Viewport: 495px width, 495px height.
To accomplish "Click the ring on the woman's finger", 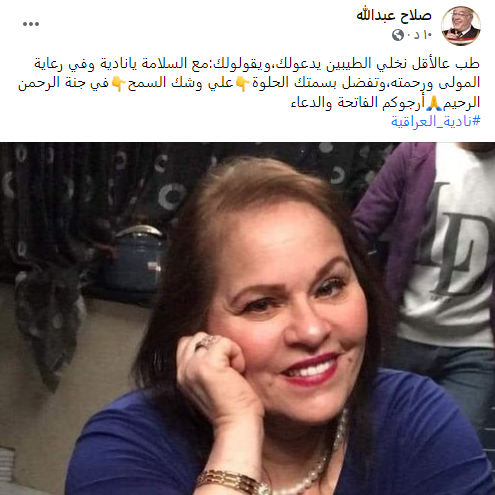I will pos(207,342).
